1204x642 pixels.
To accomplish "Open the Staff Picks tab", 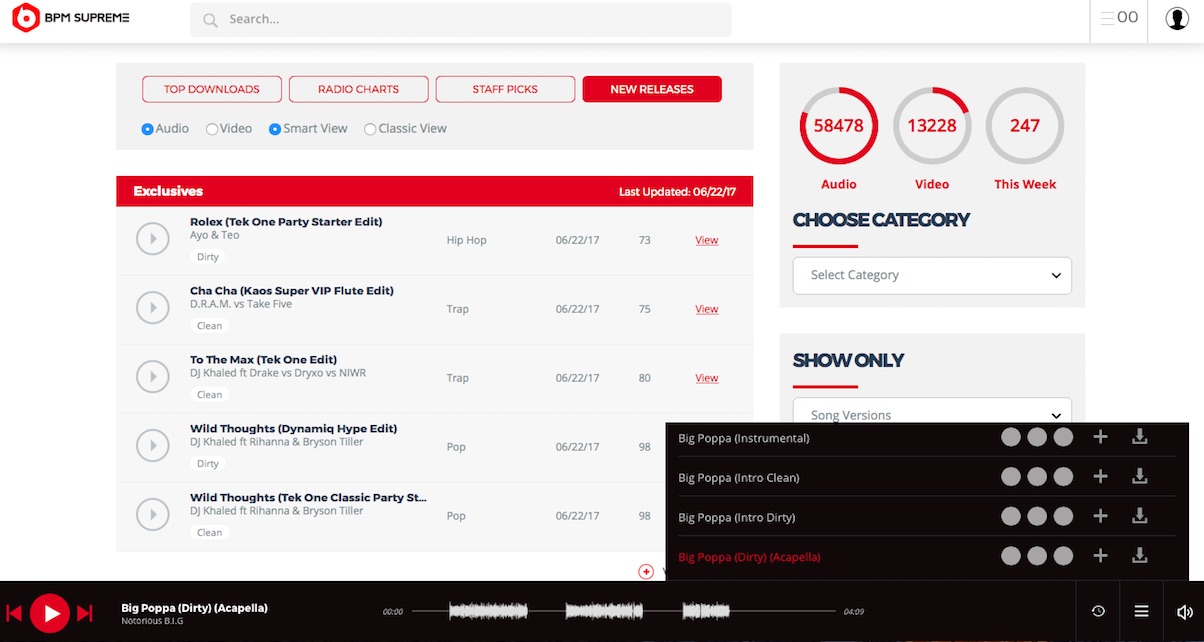I will coord(505,89).
